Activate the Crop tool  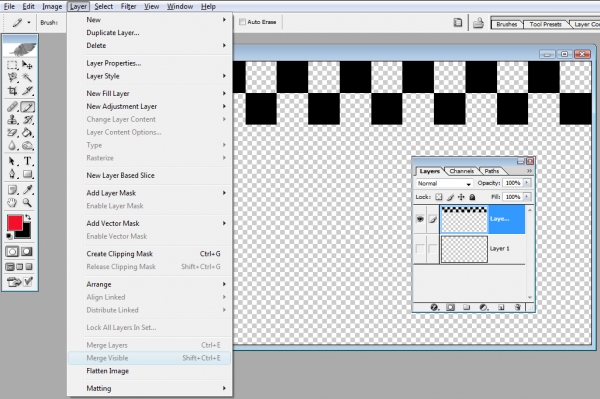click(x=12, y=91)
